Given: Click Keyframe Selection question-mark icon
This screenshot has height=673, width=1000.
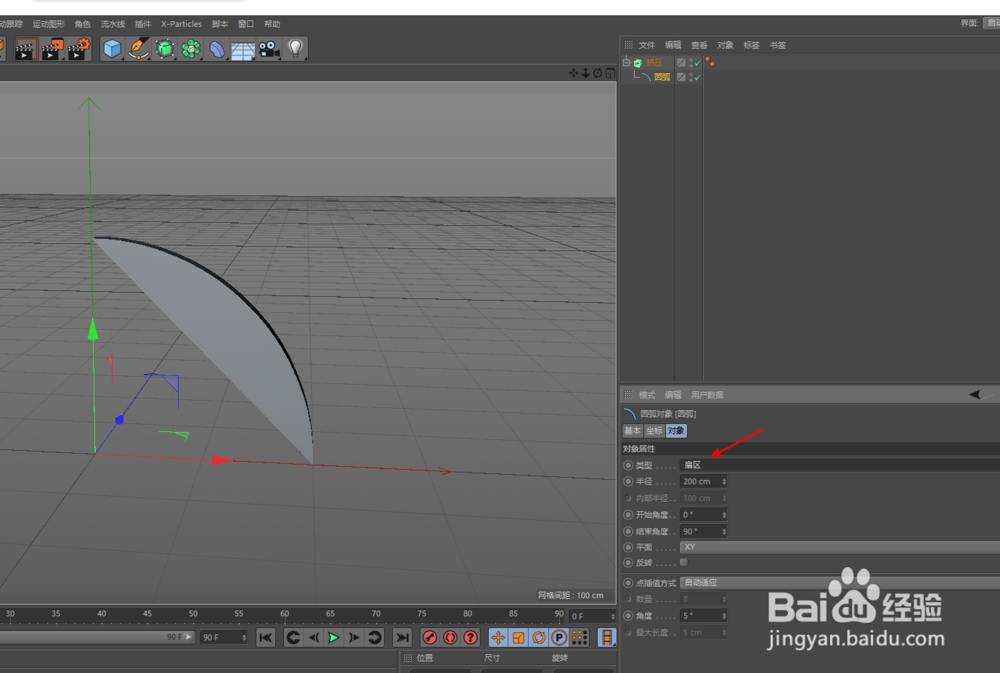Looking at the screenshot, I should [471, 637].
